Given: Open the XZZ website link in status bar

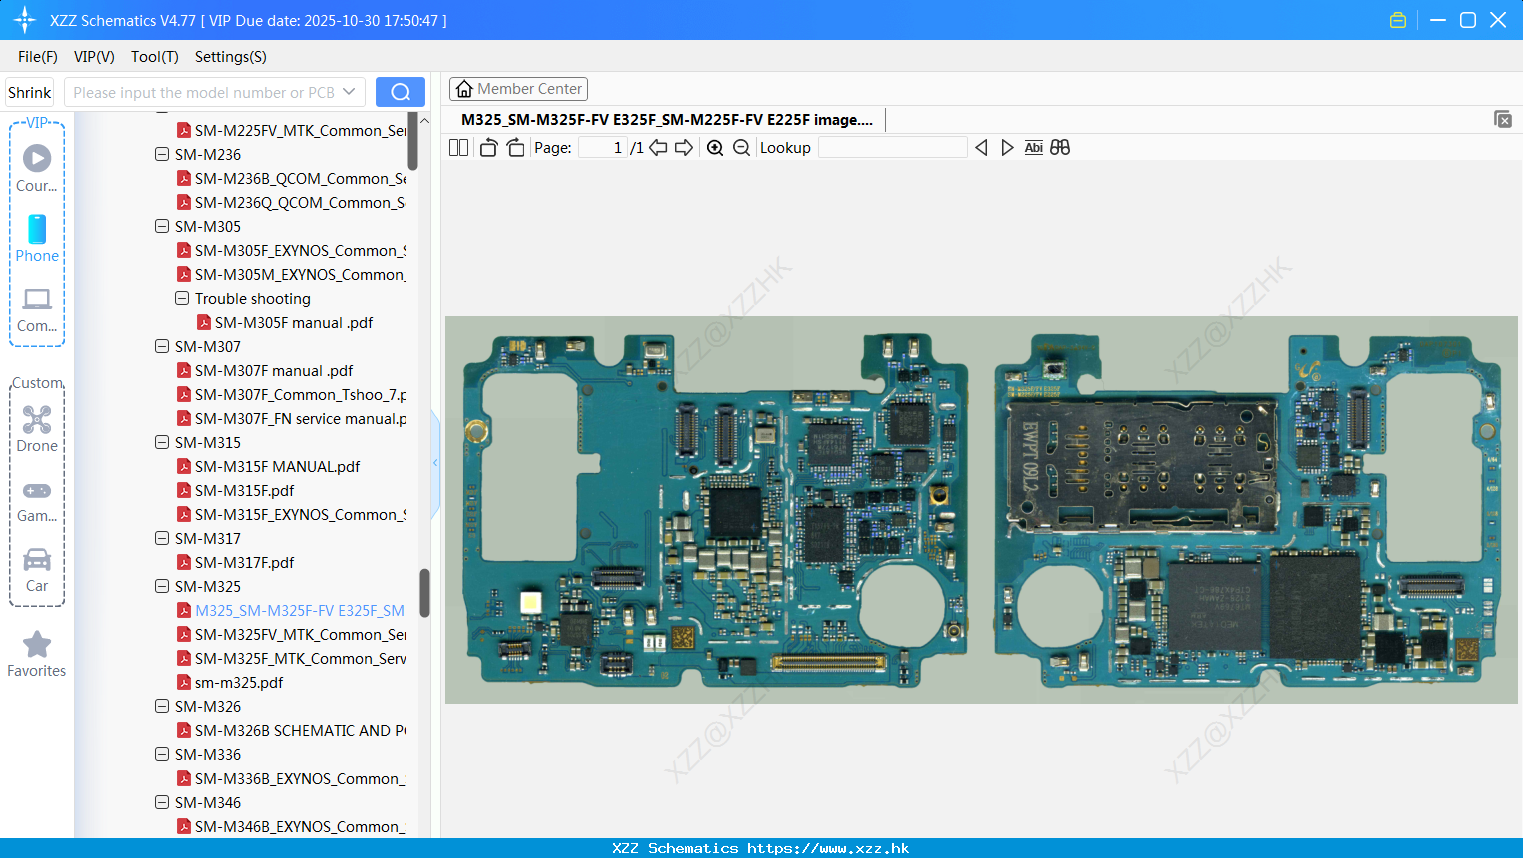Looking at the screenshot, I should pos(828,848).
